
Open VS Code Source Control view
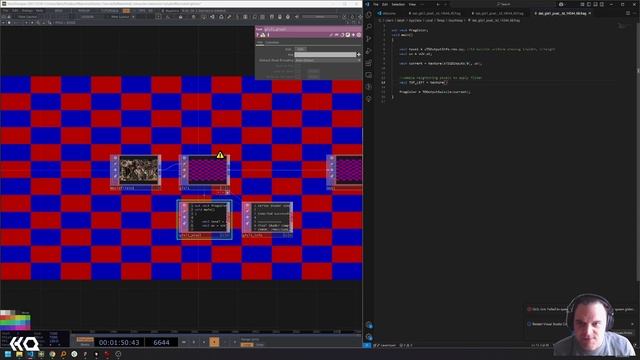[369, 39]
